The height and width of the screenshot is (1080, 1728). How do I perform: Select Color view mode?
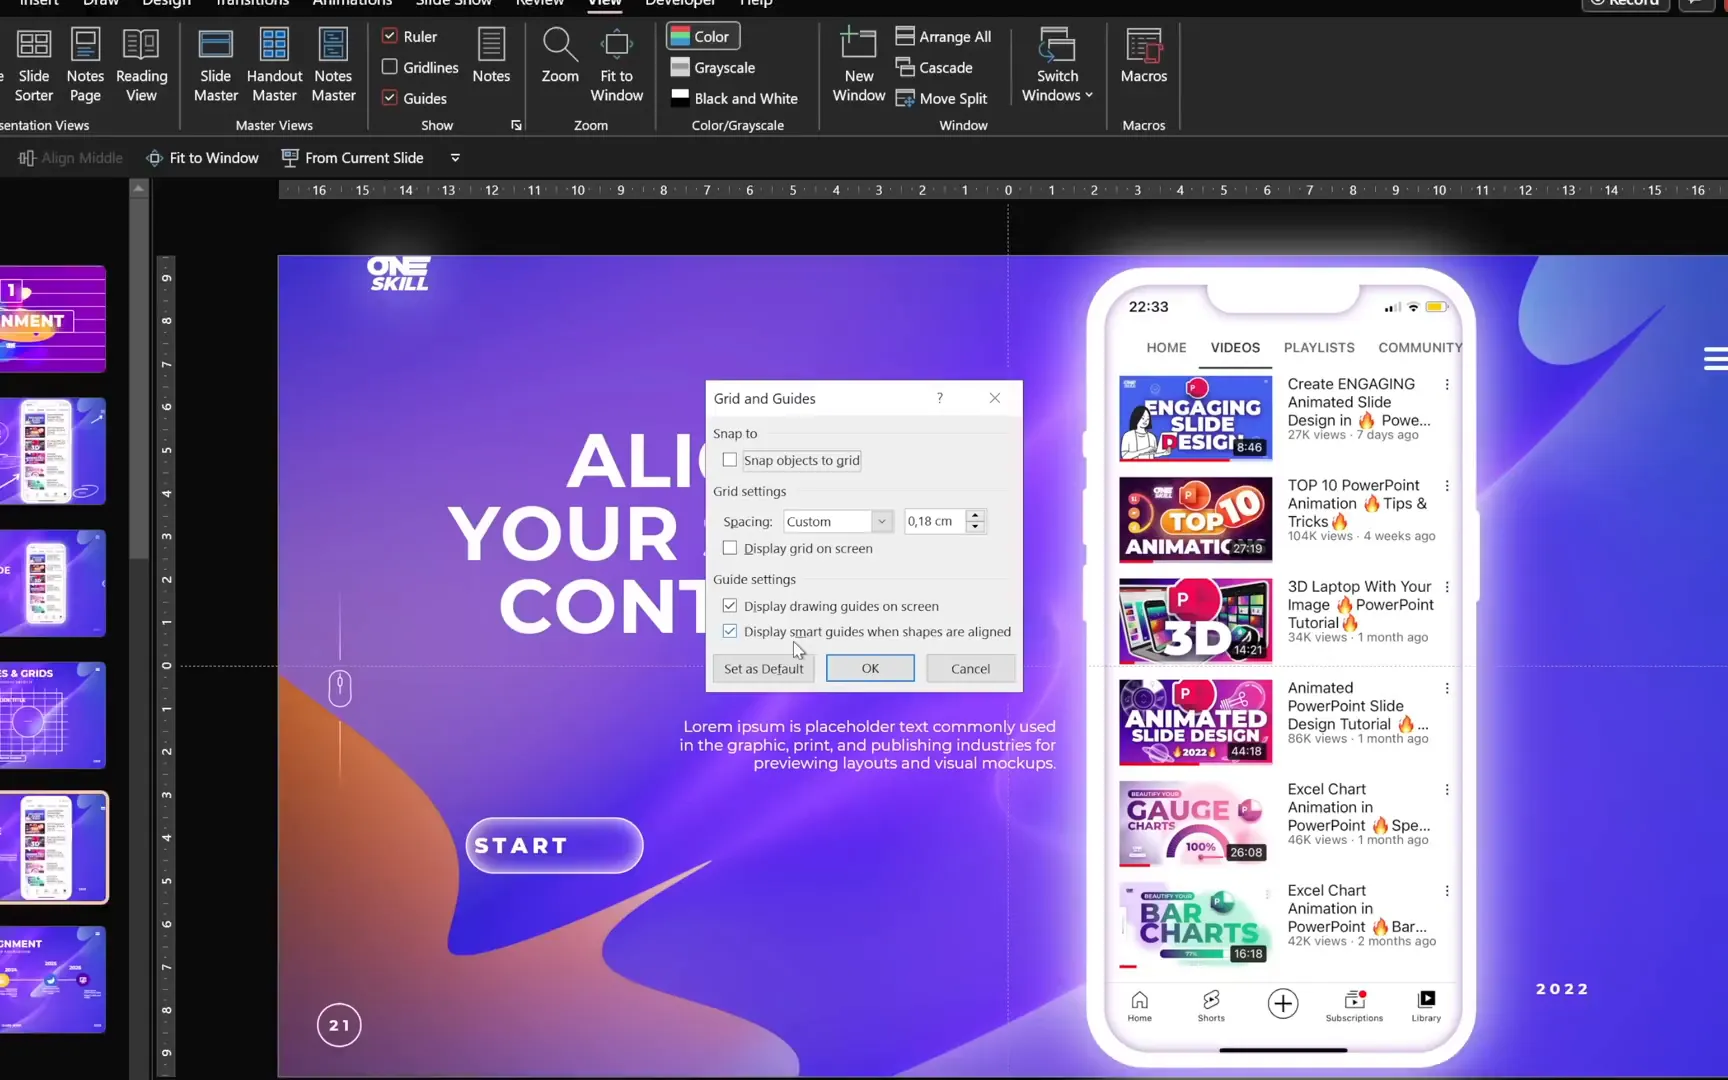coord(702,37)
